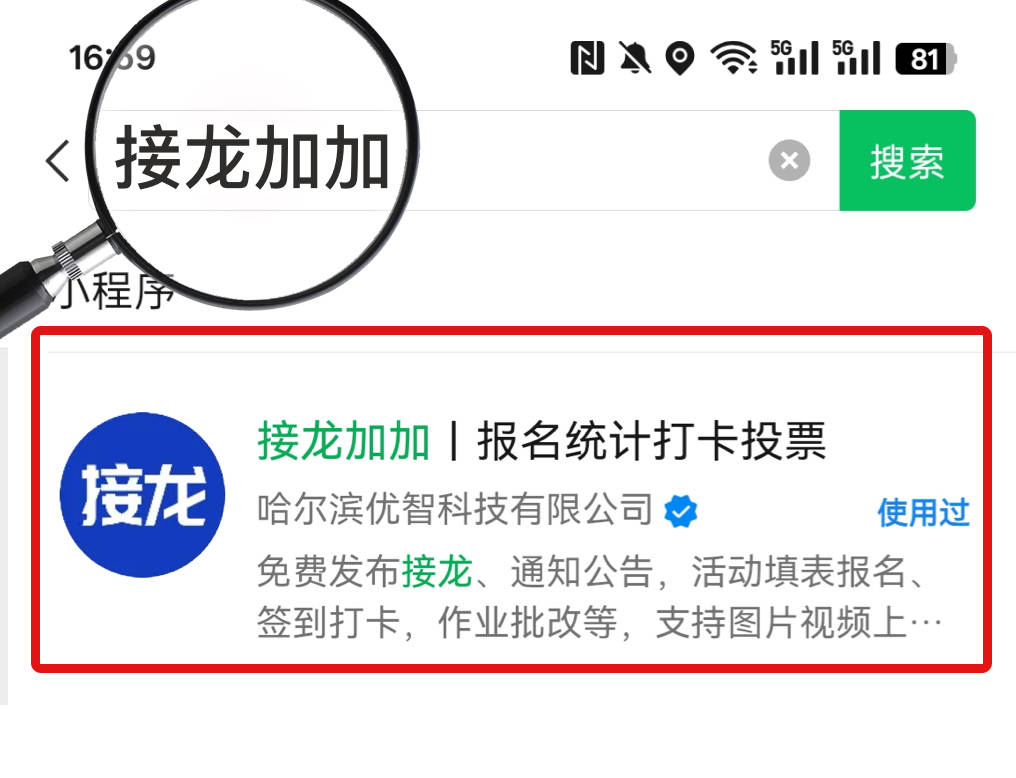This screenshot has height=778, width=1016.
Task: Tap the 小程序 section heading
Action: pyautogui.click(x=117, y=291)
